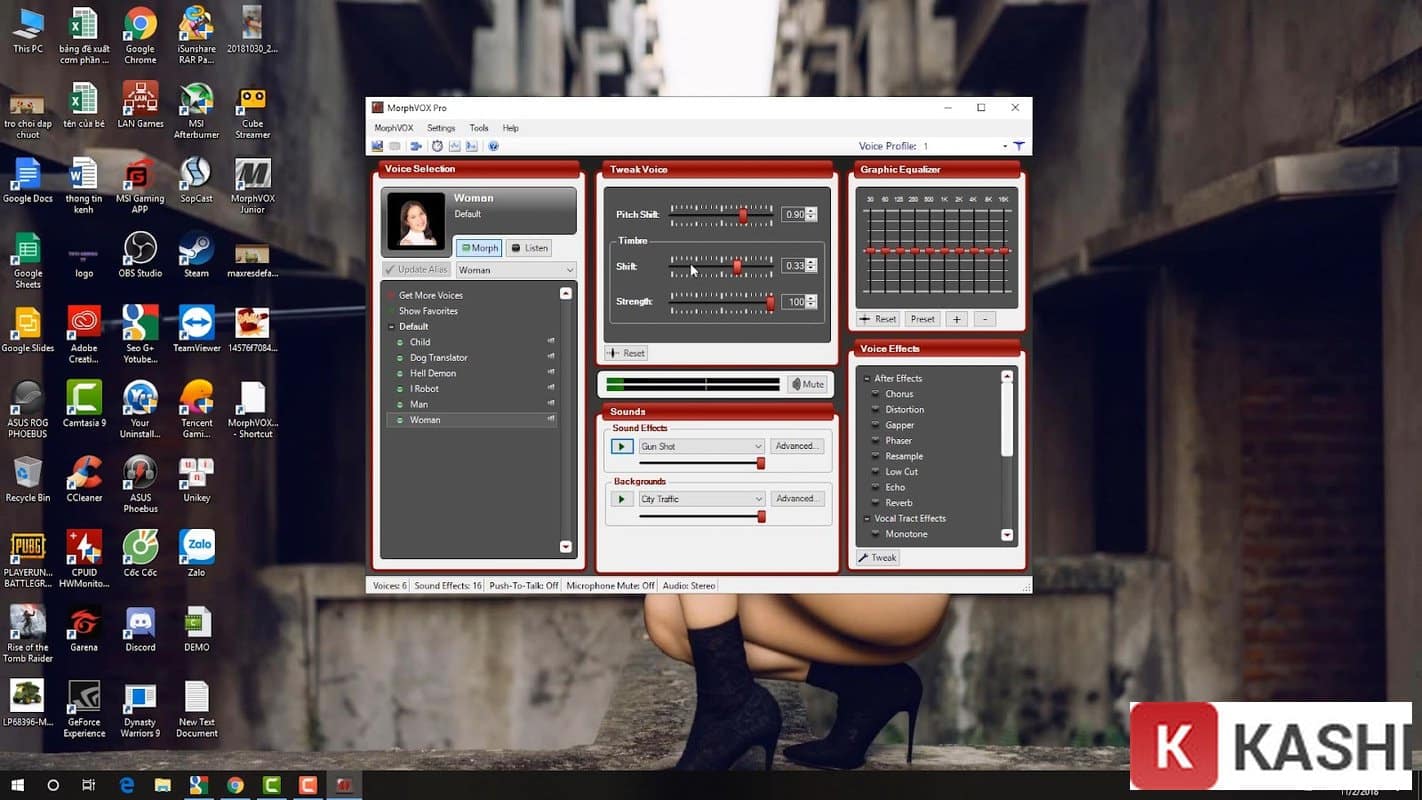The height and width of the screenshot is (800, 1422).
Task: Enable the Distortion effect toggle
Action: pyautogui.click(x=875, y=410)
